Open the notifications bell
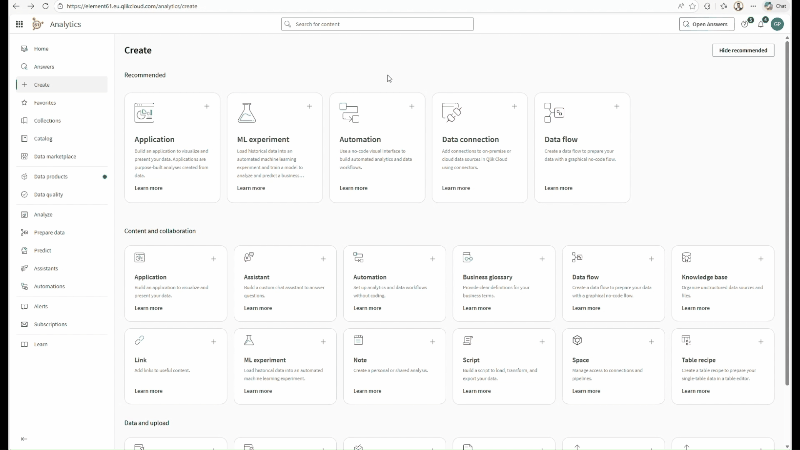This screenshot has height=450, width=800. point(761,24)
